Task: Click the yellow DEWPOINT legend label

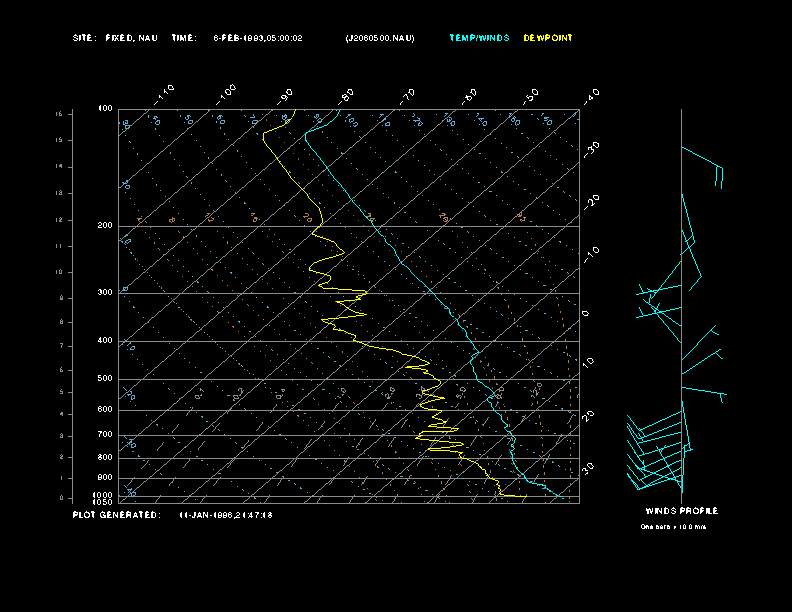Action: point(548,38)
